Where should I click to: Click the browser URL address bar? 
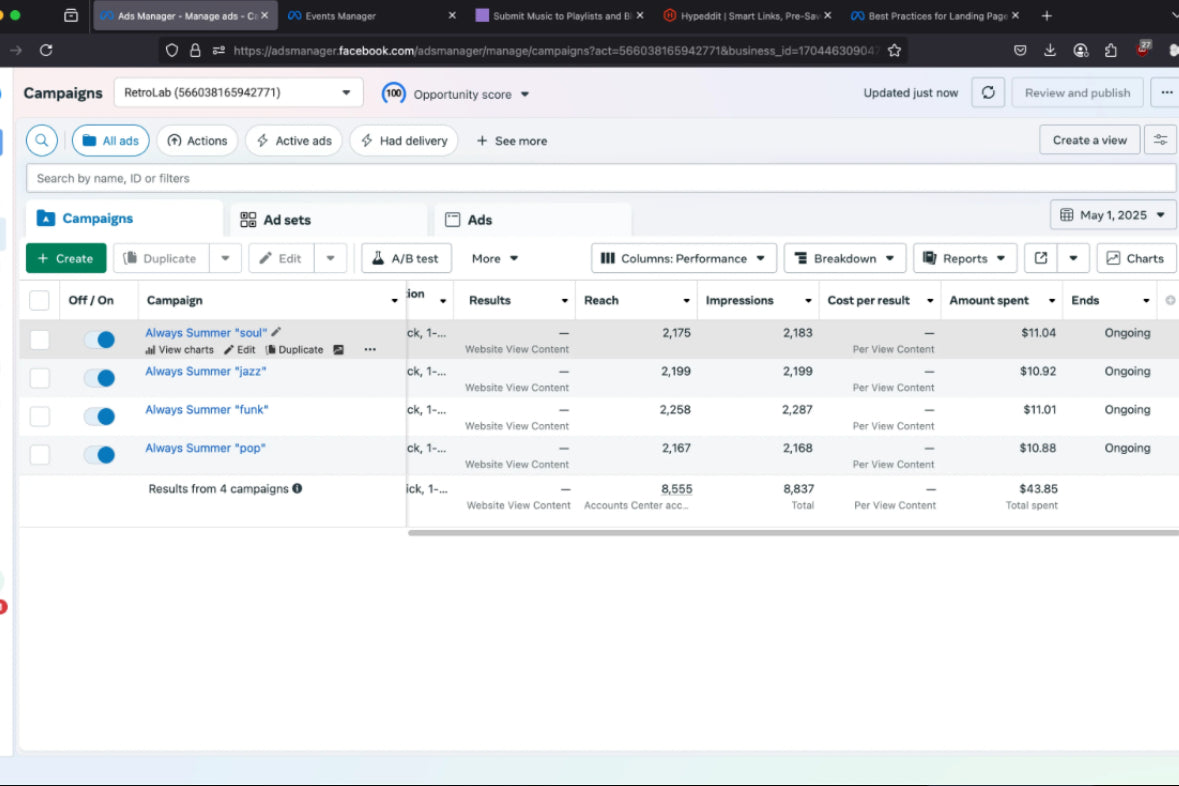556,50
